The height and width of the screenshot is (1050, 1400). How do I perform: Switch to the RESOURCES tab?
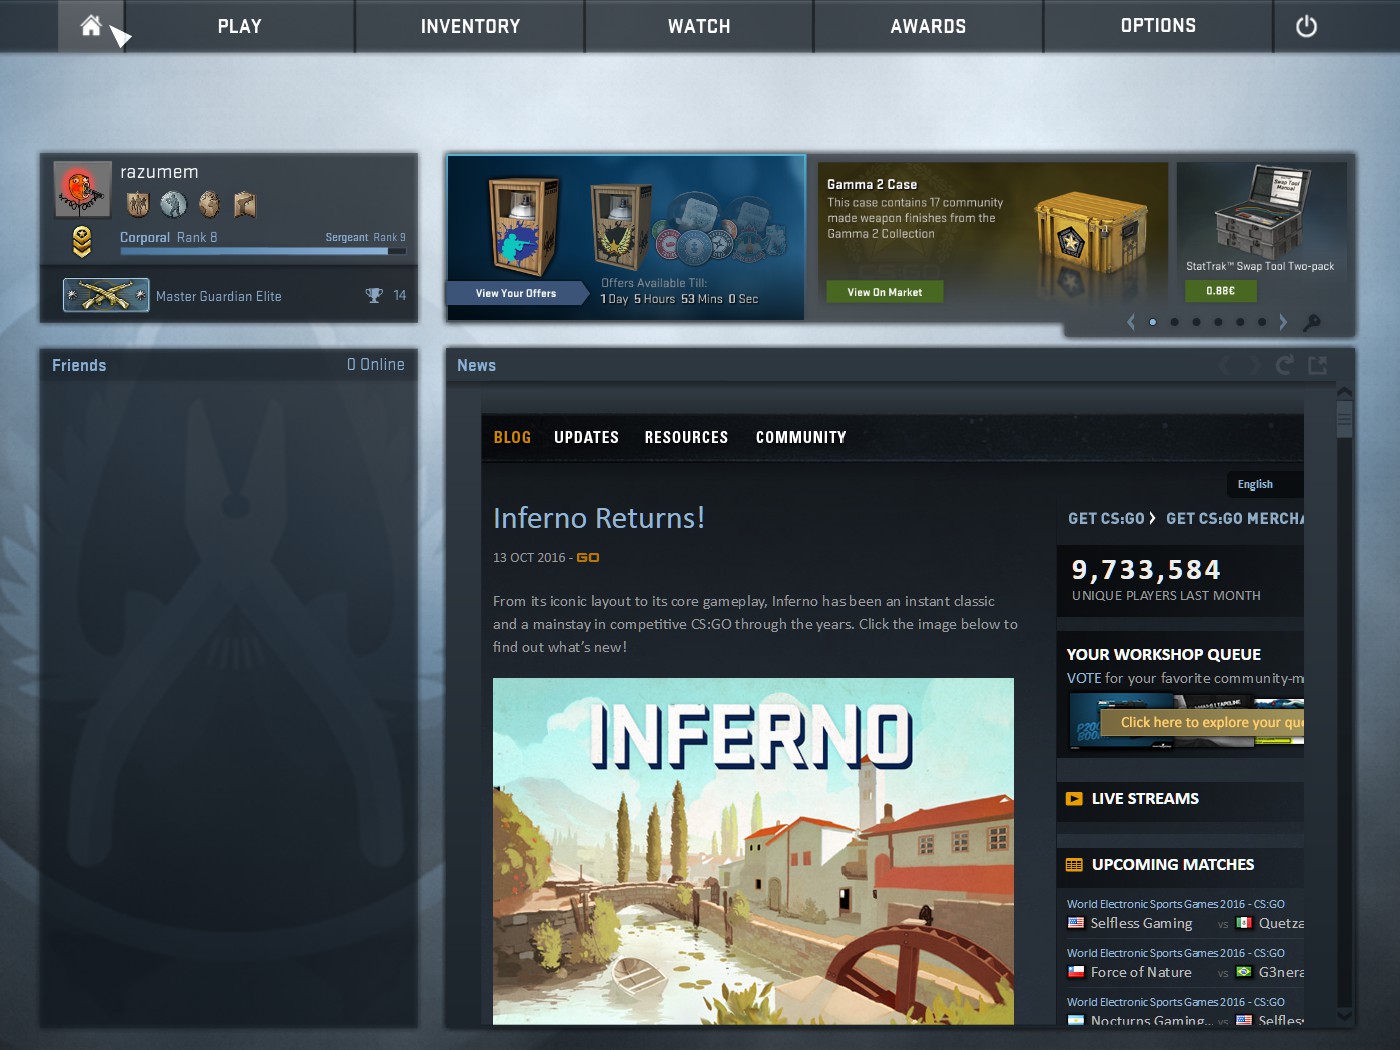point(686,438)
